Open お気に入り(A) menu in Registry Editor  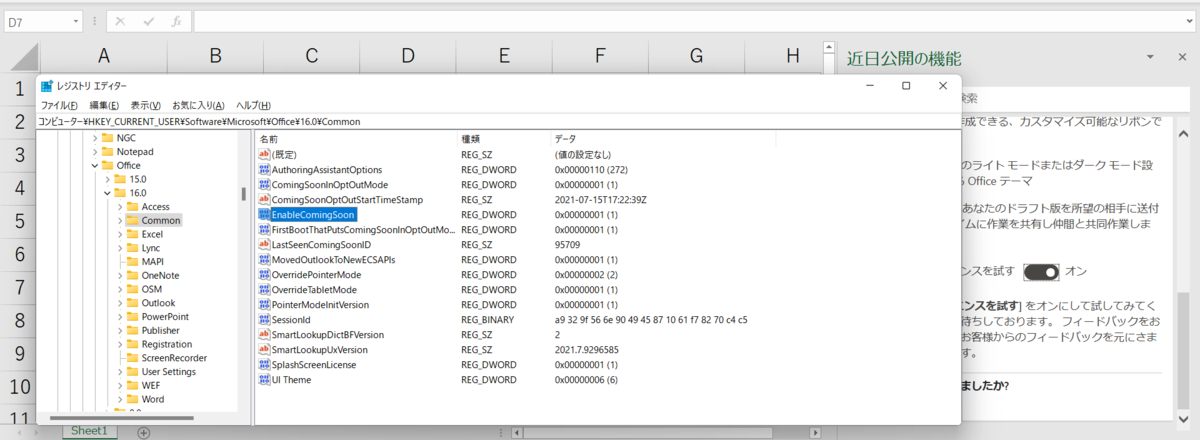point(198,105)
